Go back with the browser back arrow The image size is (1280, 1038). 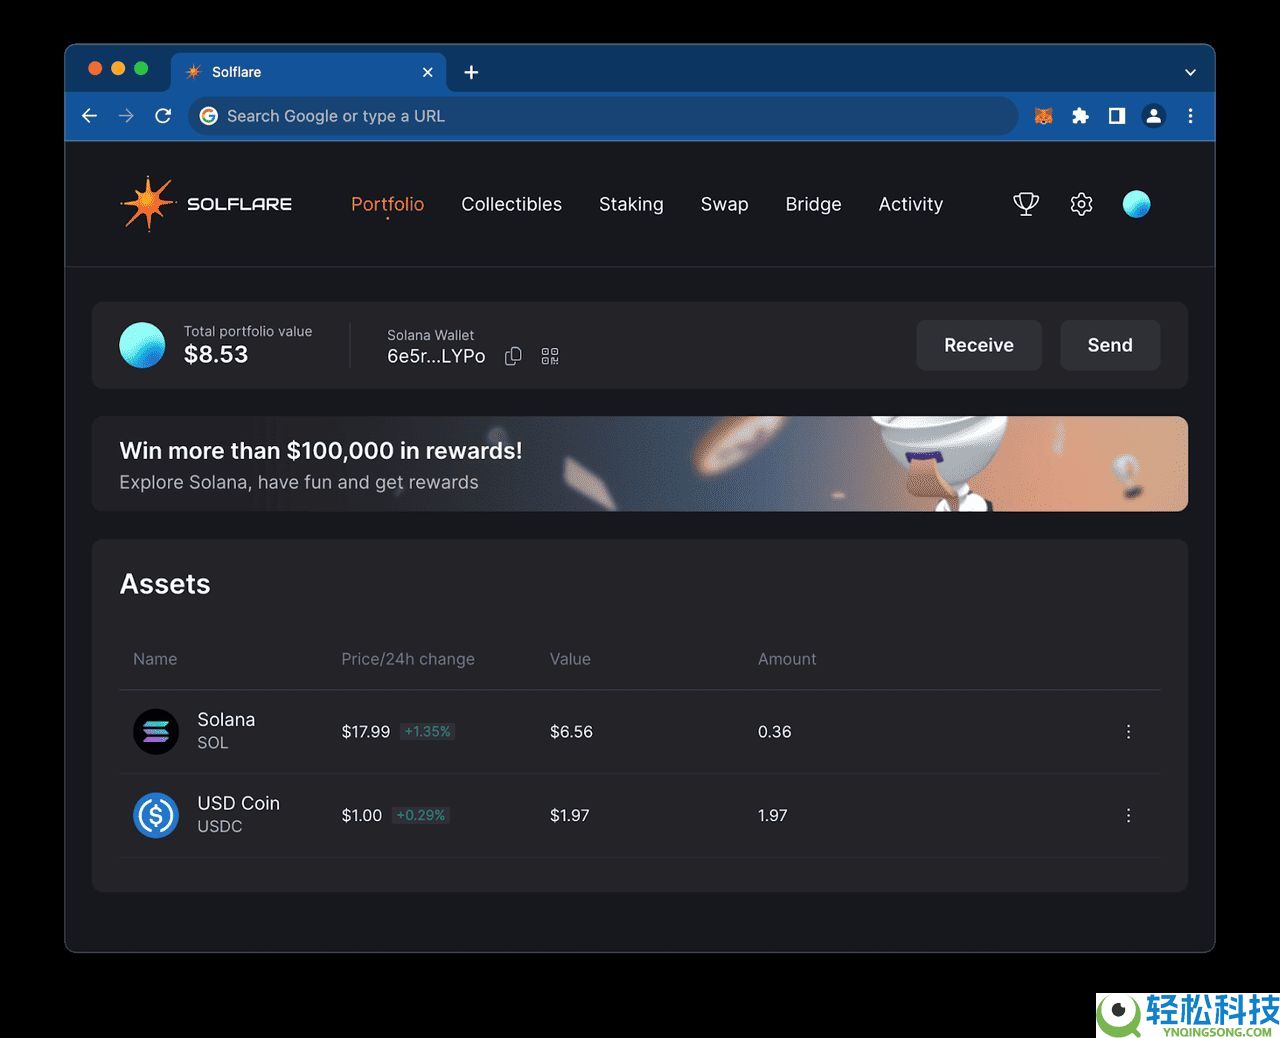tap(89, 116)
